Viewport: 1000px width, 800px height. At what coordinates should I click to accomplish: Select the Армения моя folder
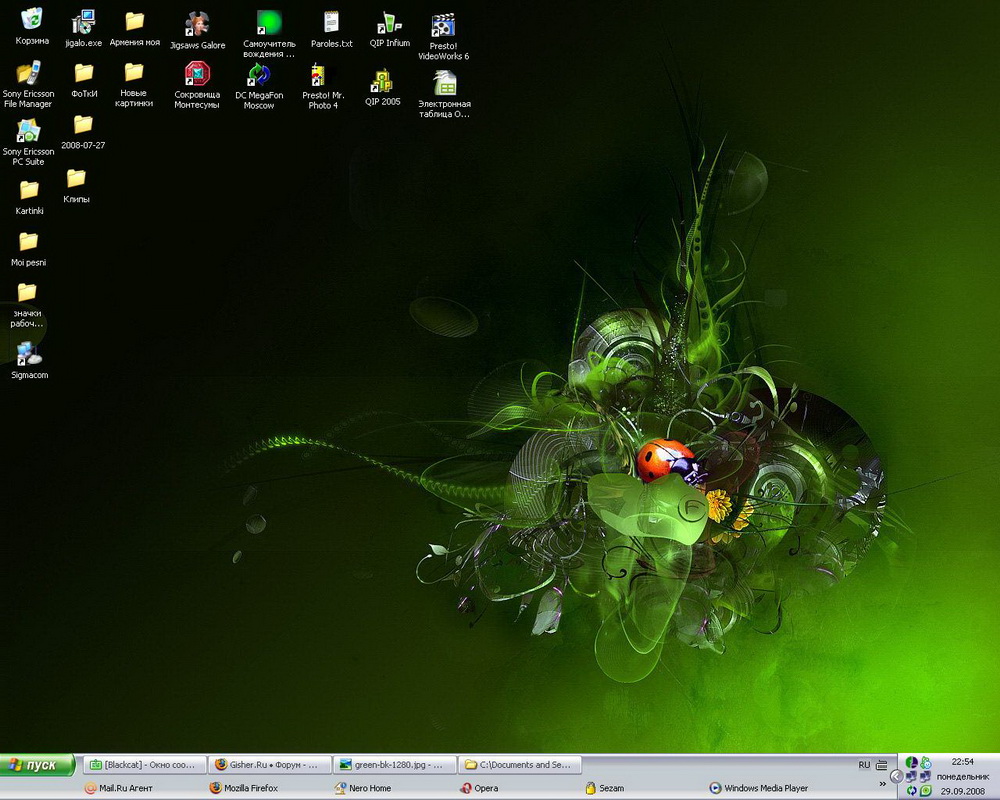(134, 22)
